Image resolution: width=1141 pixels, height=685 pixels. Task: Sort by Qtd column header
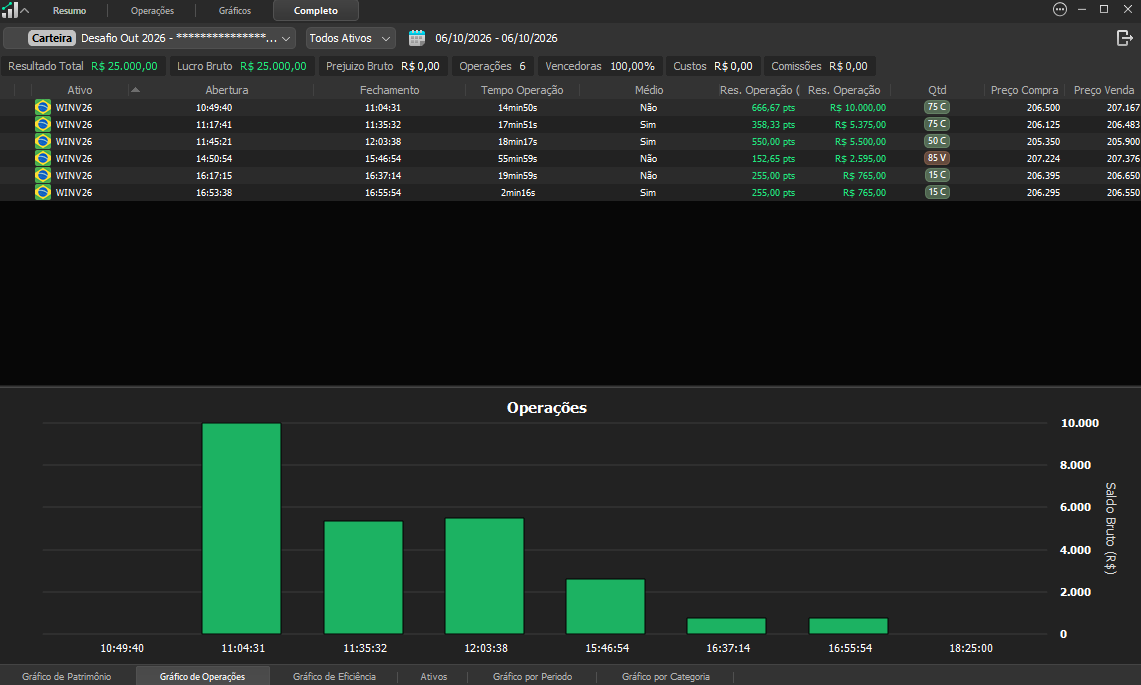coord(937,90)
